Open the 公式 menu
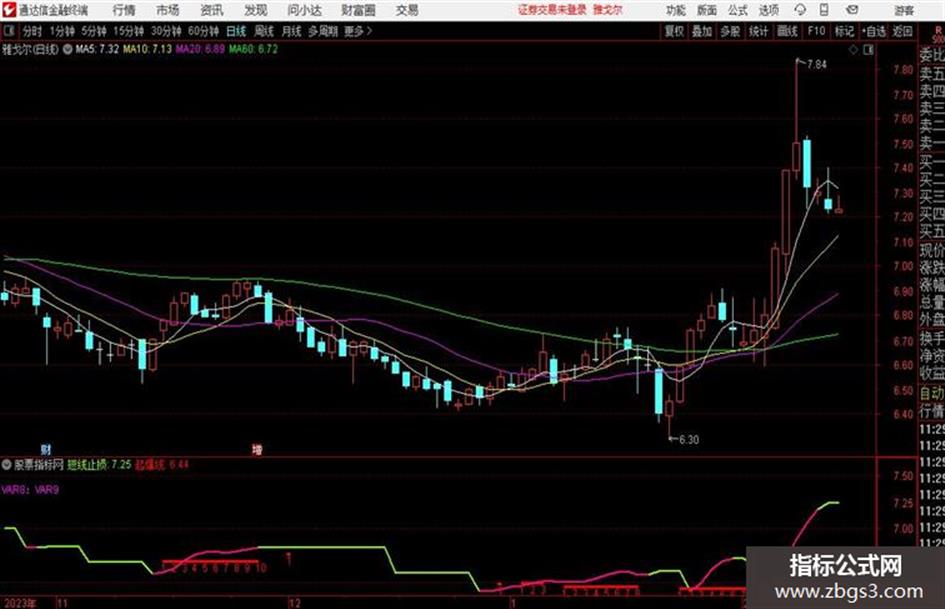The height and width of the screenshot is (609, 945). click(738, 10)
